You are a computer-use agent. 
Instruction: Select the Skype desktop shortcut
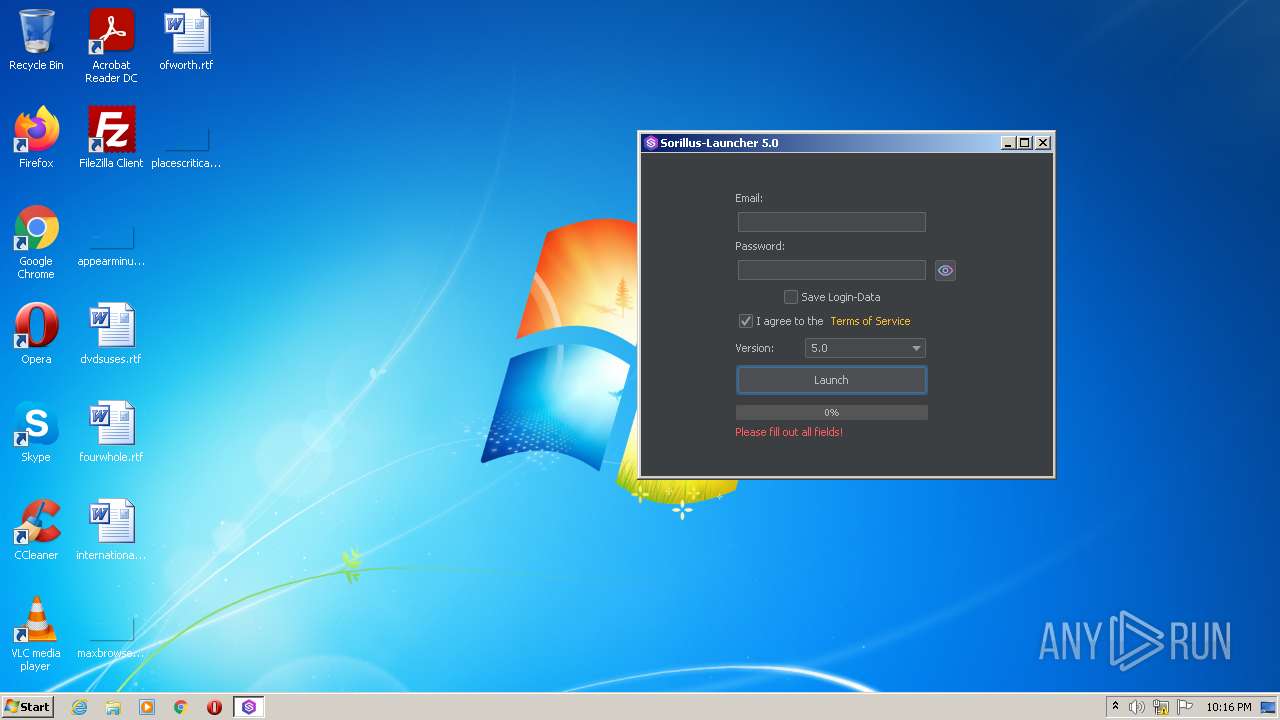(x=36, y=432)
